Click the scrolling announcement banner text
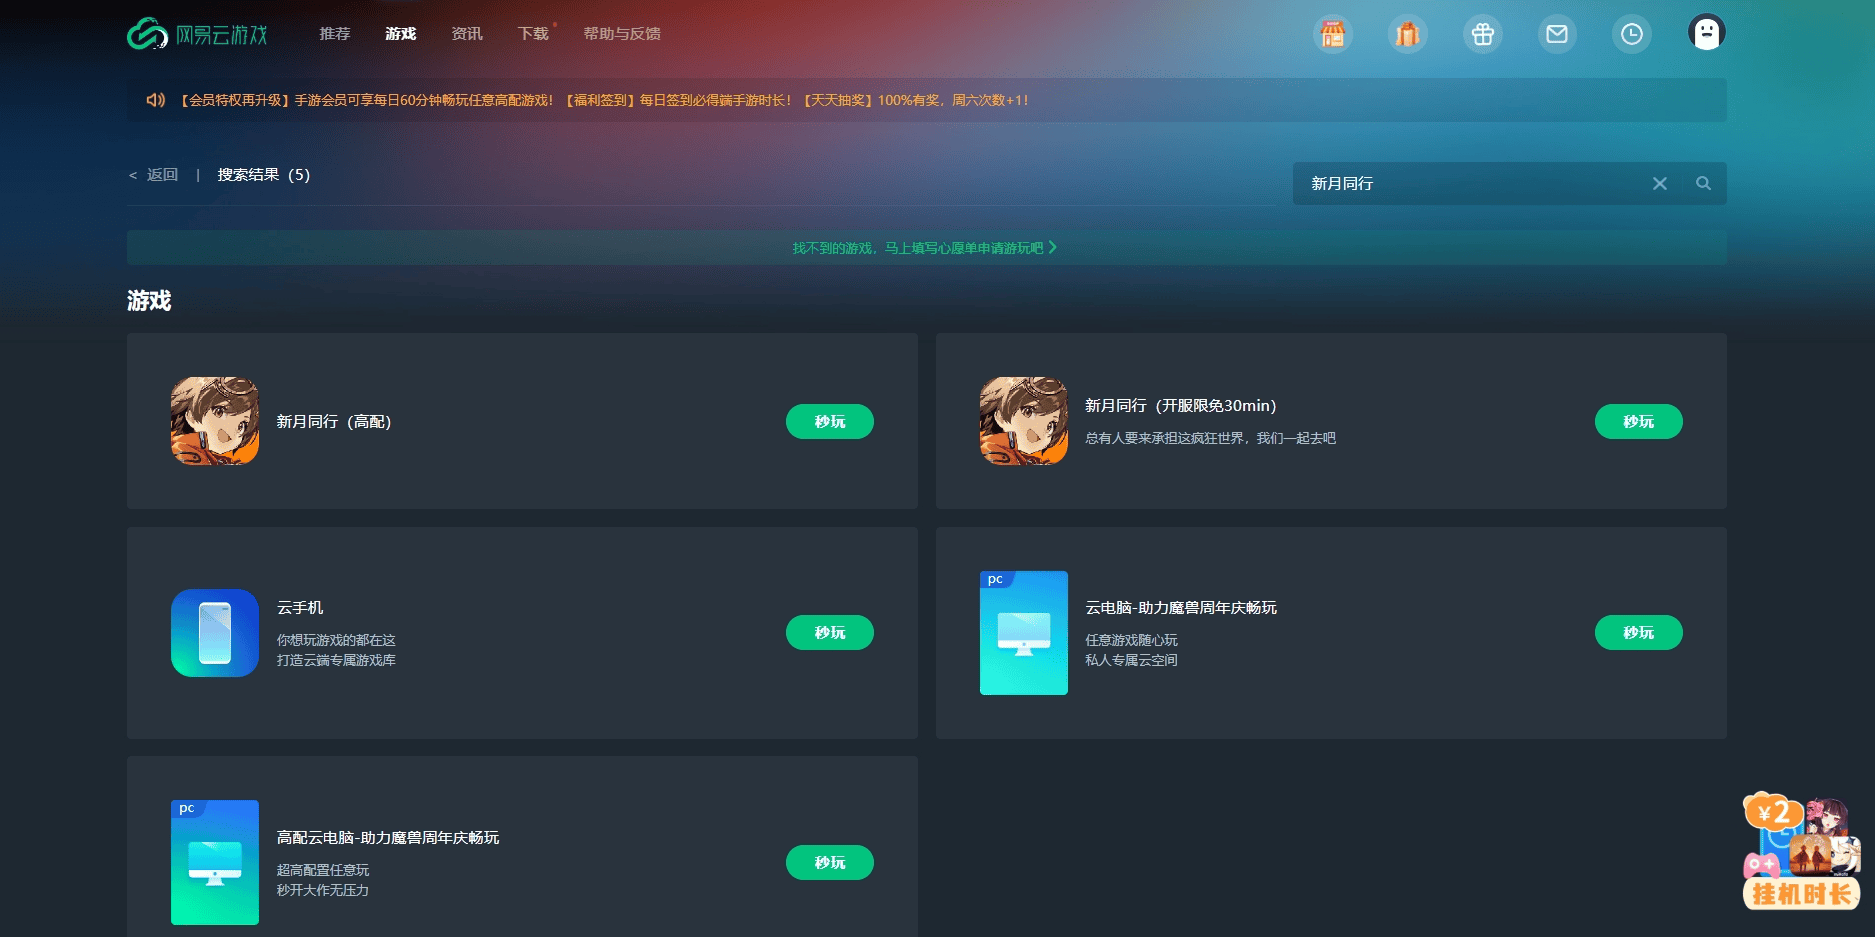Viewport: 1875px width, 937px height. pos(604,100)
